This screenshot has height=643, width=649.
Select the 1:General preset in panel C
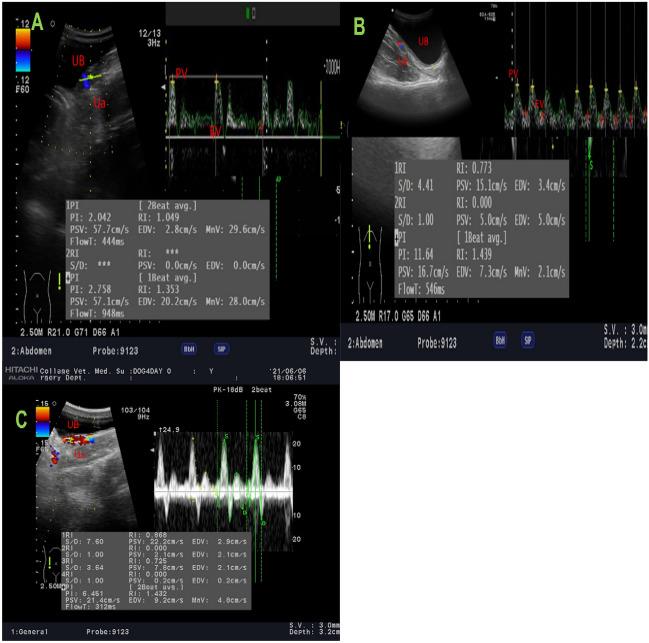(x=29, y=632)
